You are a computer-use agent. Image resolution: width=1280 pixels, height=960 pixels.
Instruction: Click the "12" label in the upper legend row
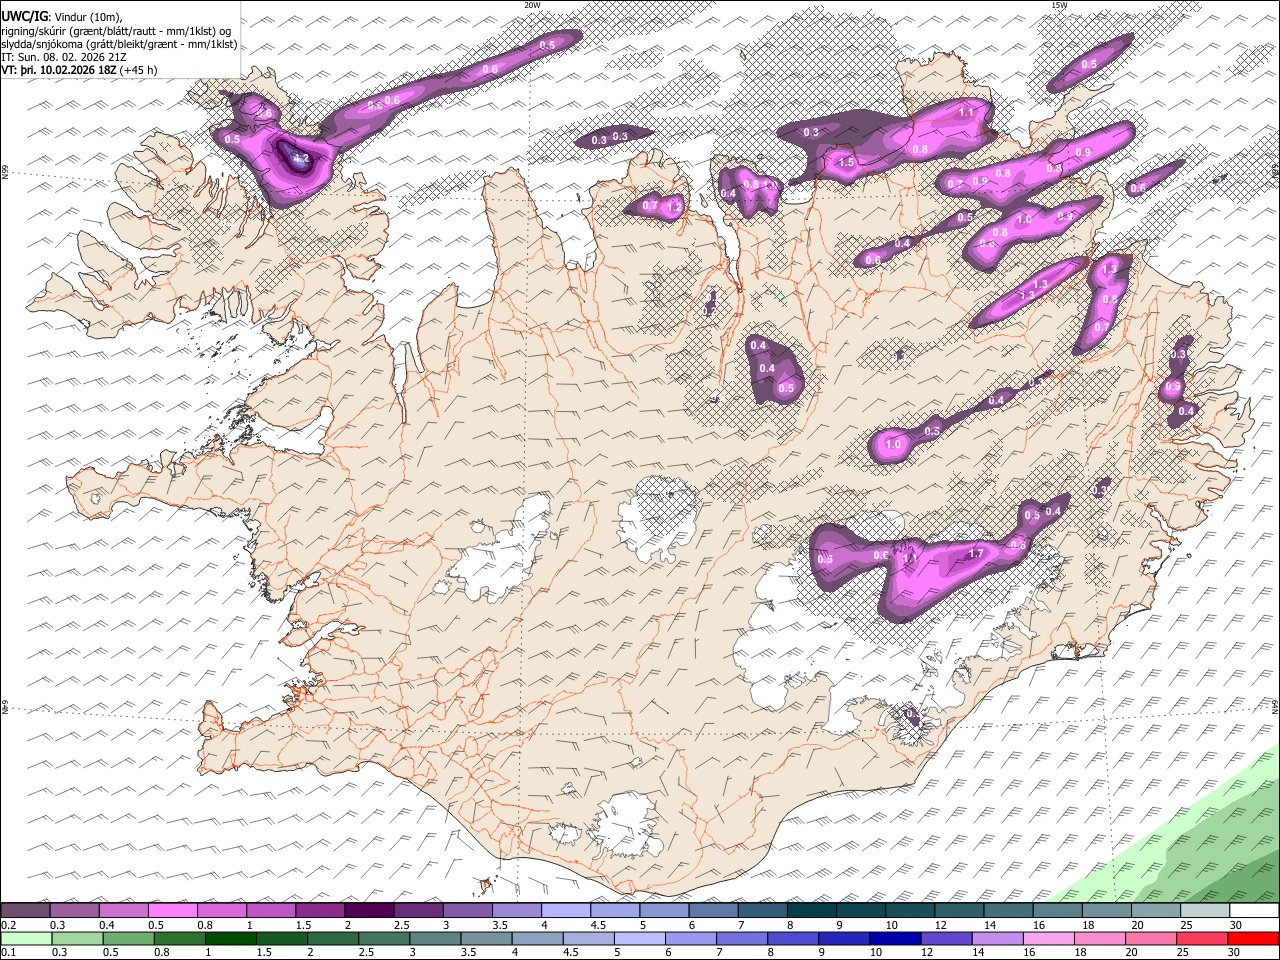point(941,924)
